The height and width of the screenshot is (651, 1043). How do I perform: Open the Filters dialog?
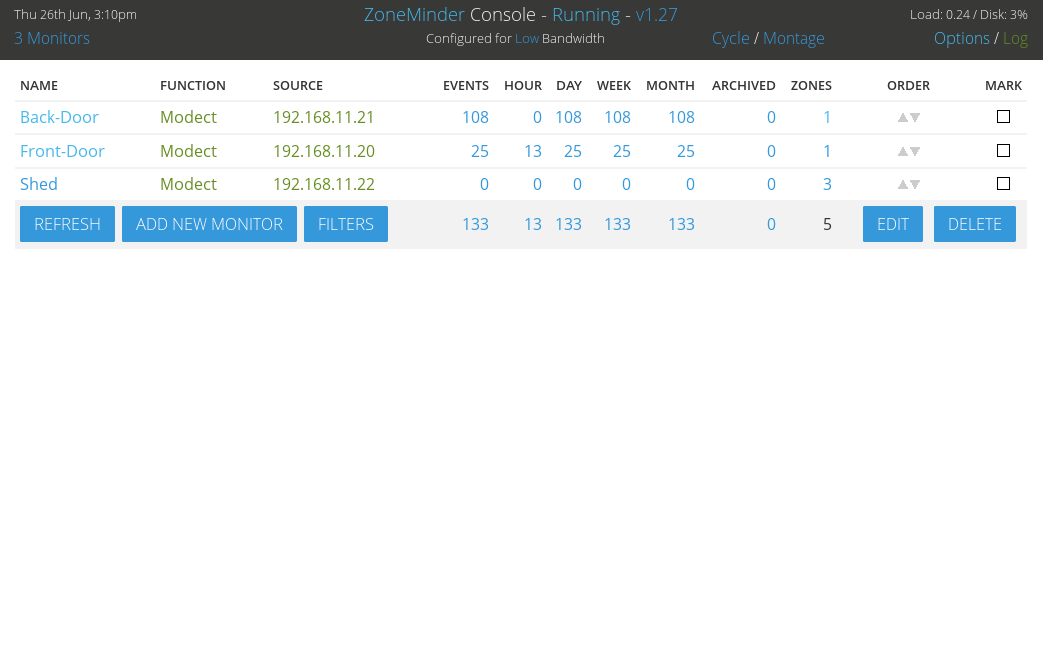346,224
